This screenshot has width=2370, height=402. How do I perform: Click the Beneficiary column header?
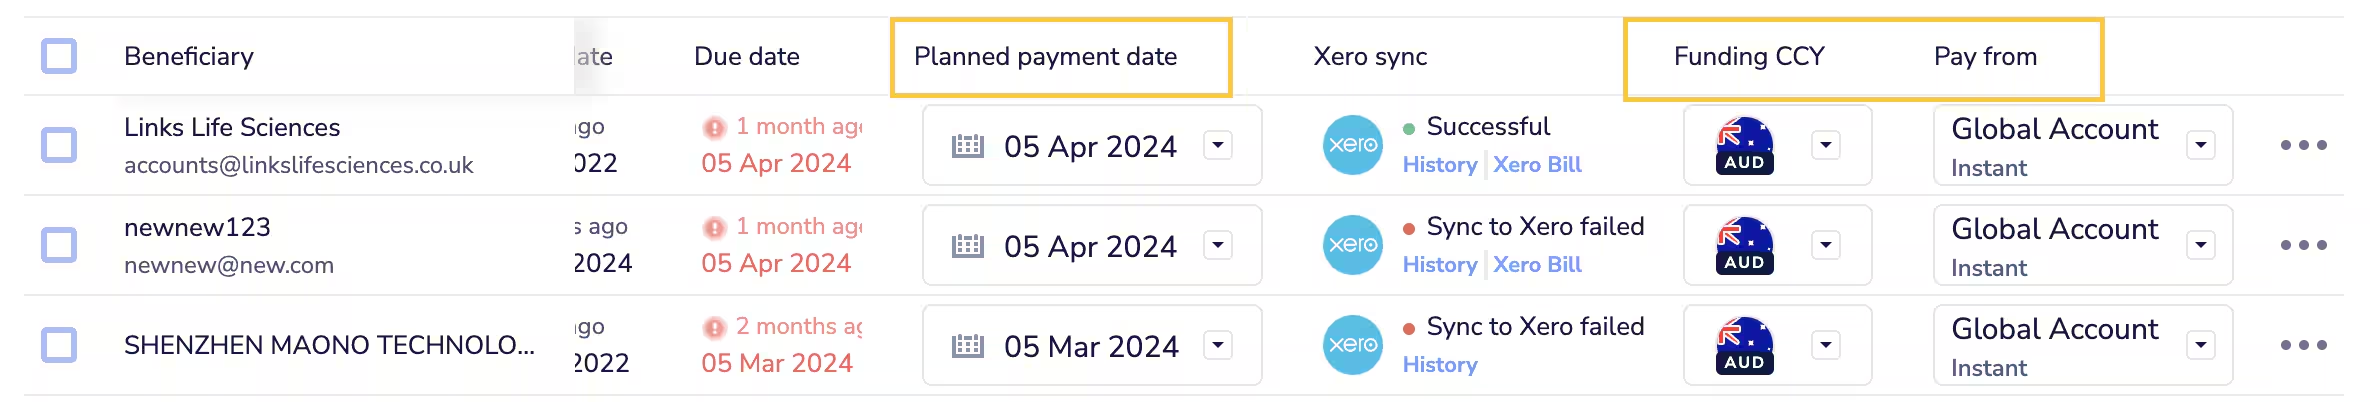pyautogui.click(x=189, y=57)
